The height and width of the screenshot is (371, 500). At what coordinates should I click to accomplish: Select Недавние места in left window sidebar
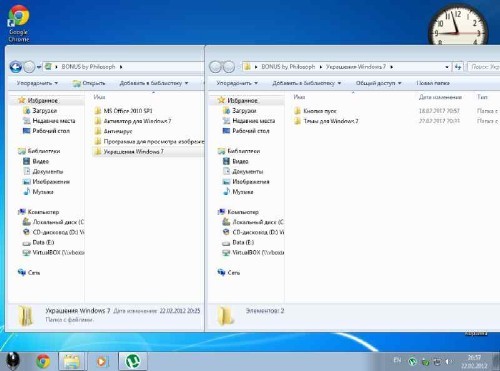tap(49, 121)
